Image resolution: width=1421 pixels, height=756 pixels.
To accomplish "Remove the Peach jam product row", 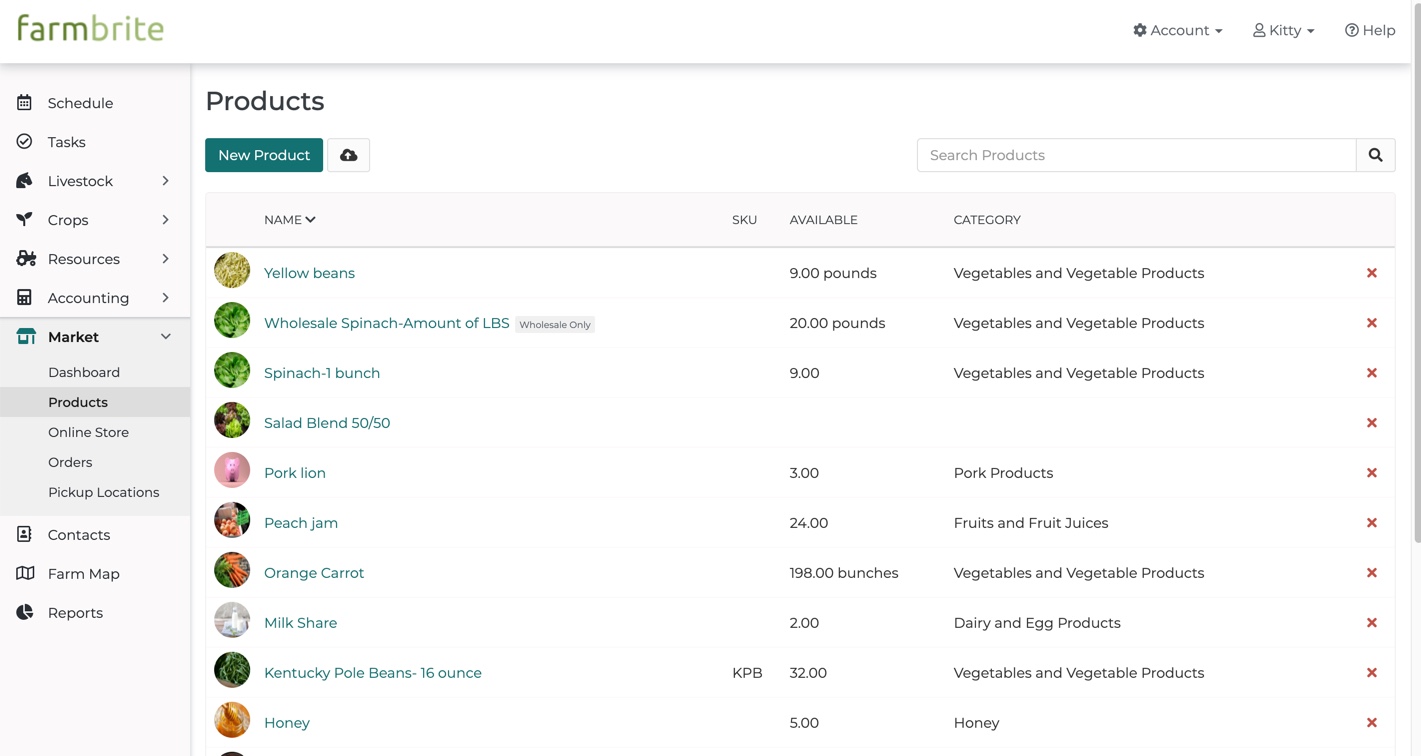I will click(x=1371, y=523).
